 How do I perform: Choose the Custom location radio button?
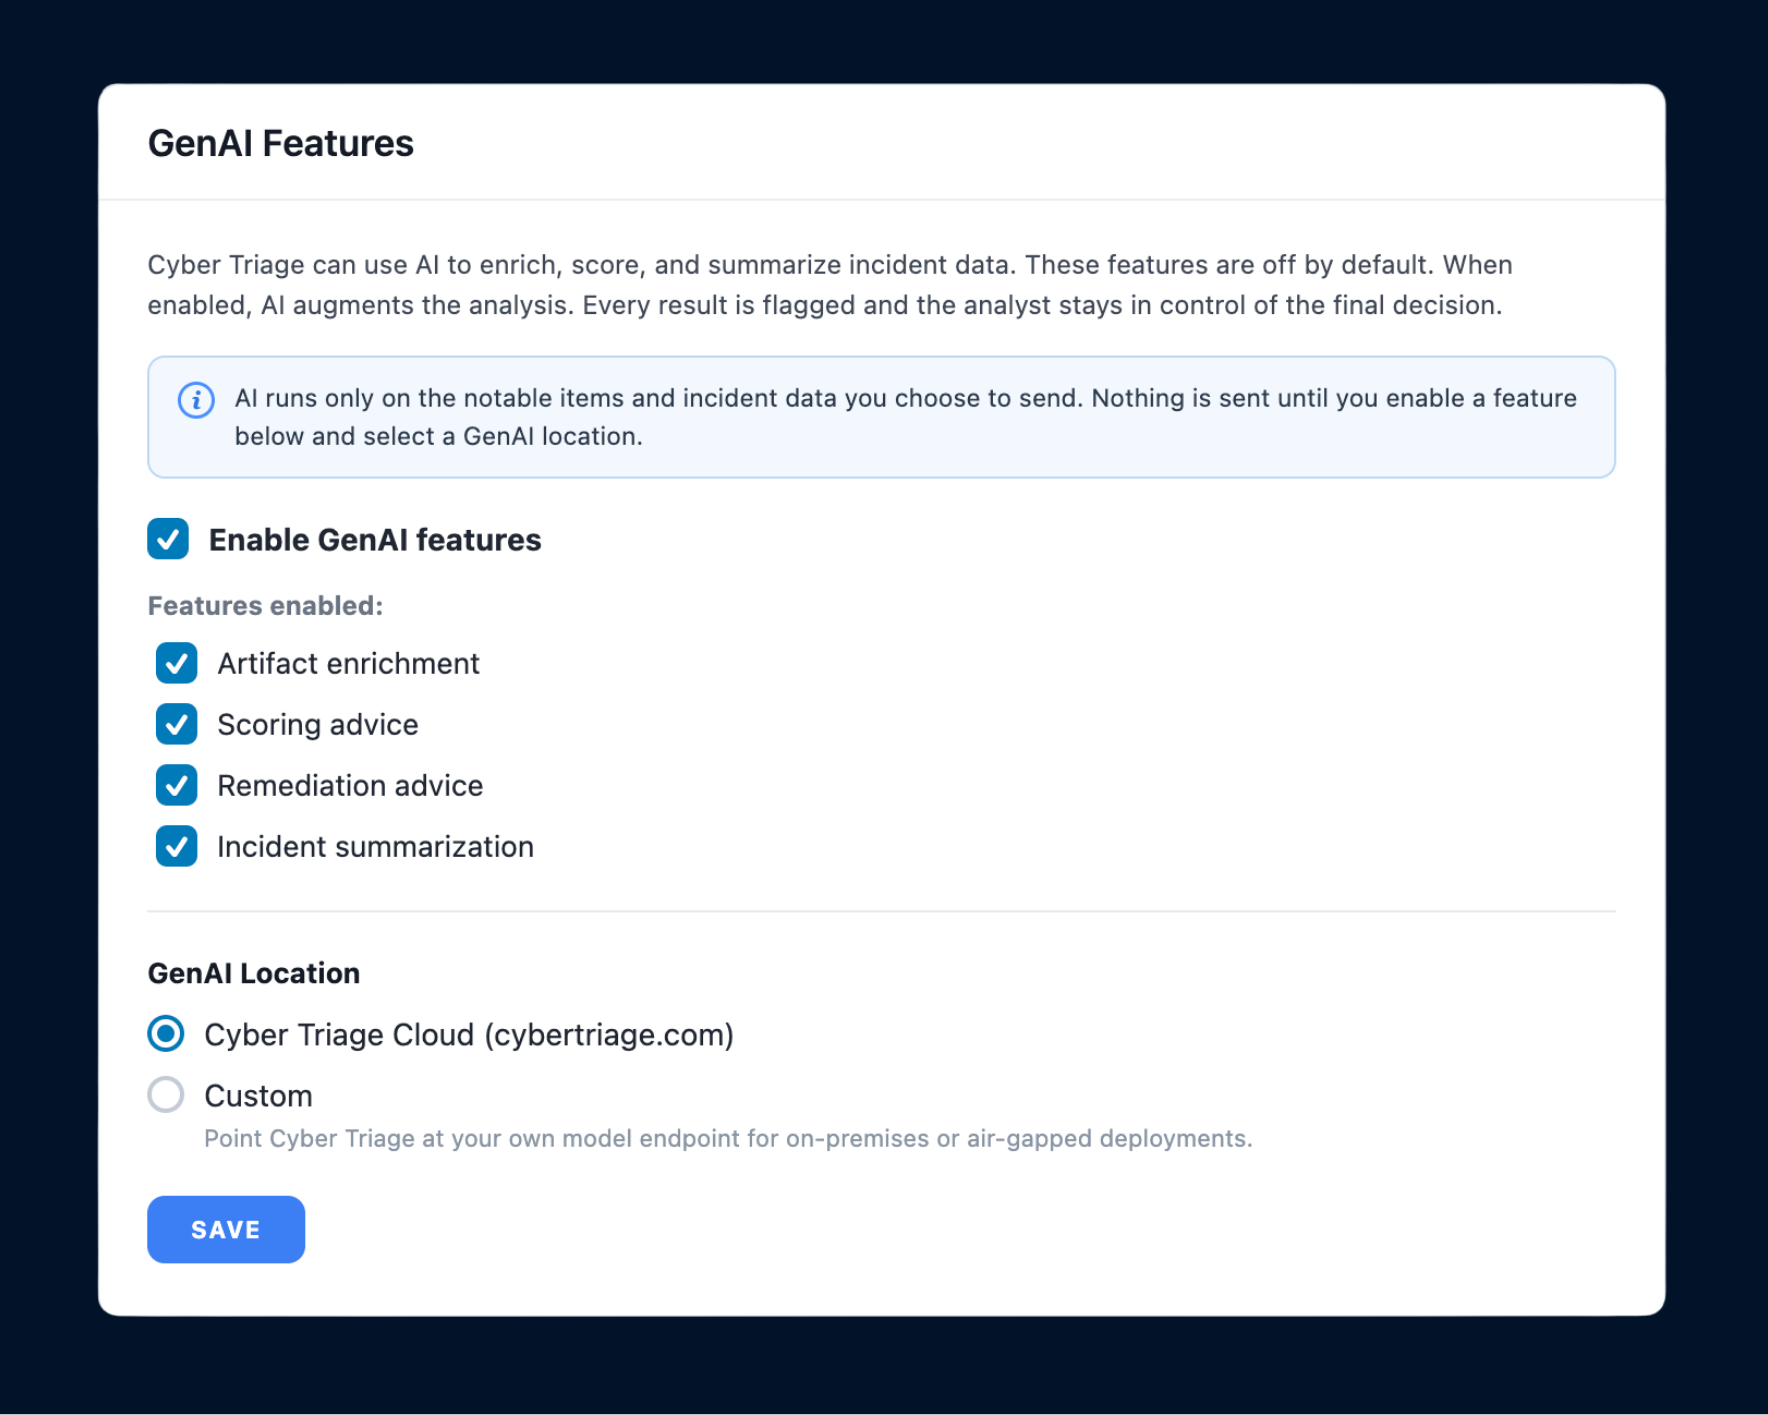tap(166, 1095)
